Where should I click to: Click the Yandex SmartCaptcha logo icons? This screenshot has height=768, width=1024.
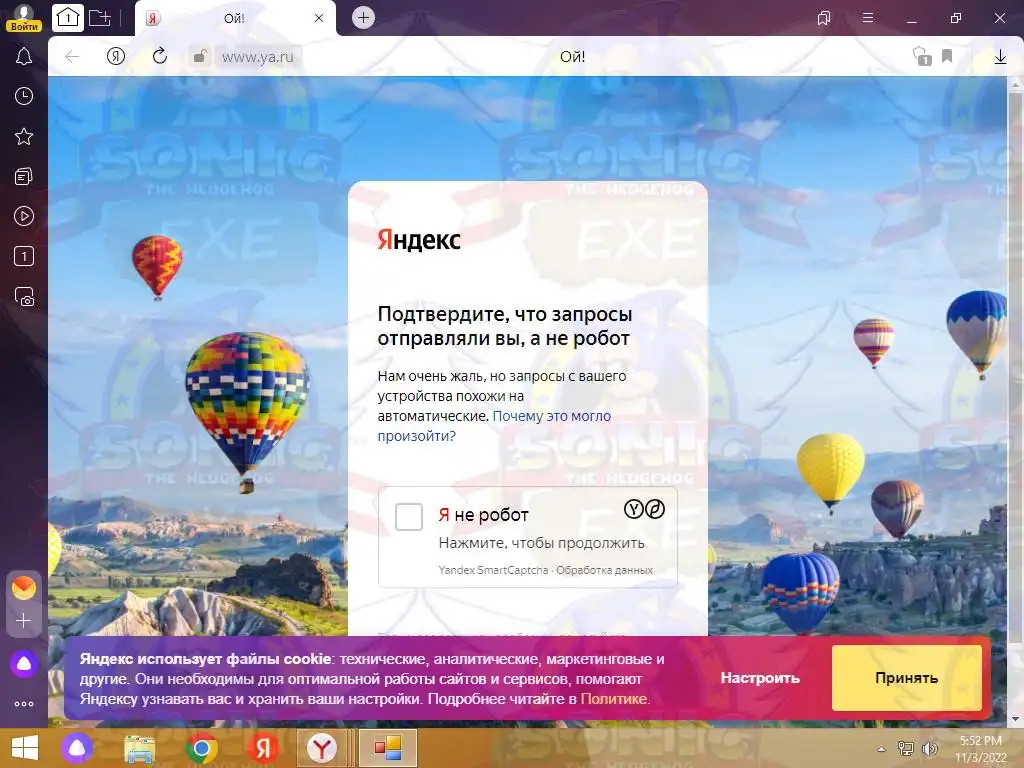645,509
